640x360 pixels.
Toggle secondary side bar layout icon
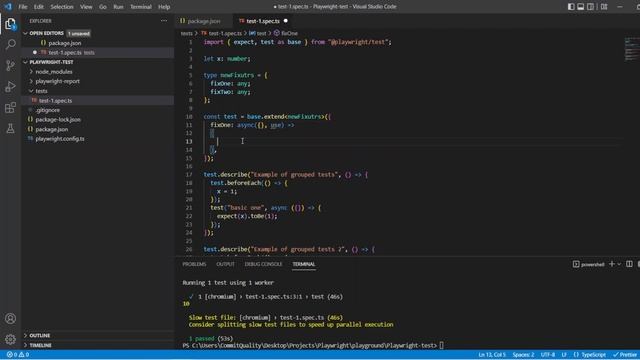click(590, 7)
